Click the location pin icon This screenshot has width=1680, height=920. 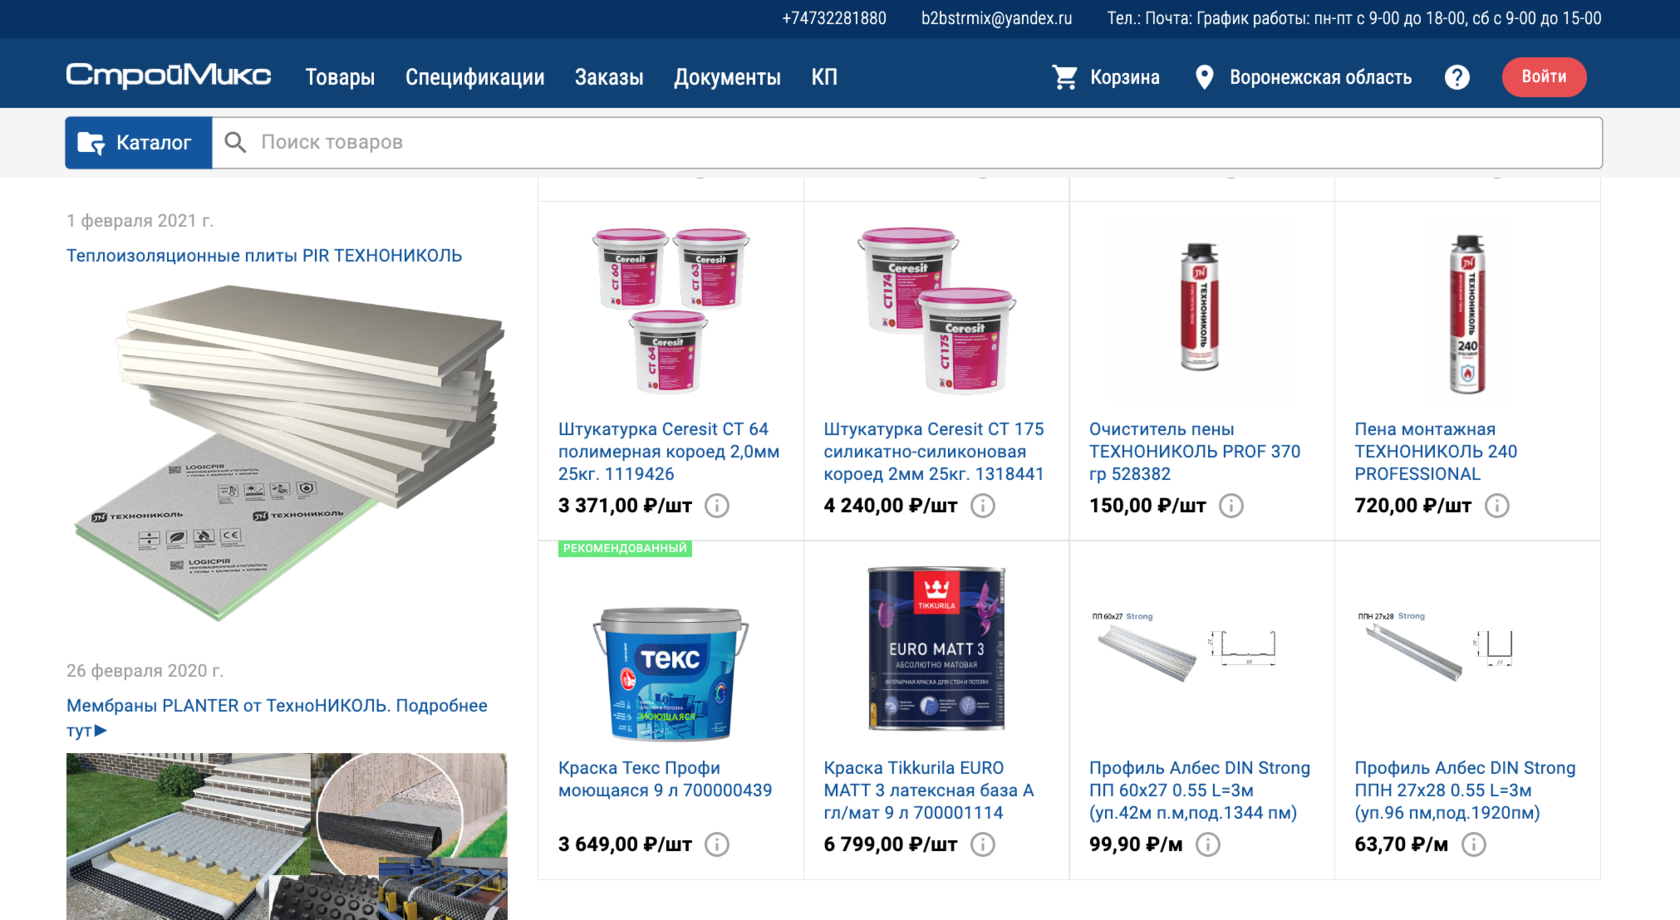(1205, 77)
